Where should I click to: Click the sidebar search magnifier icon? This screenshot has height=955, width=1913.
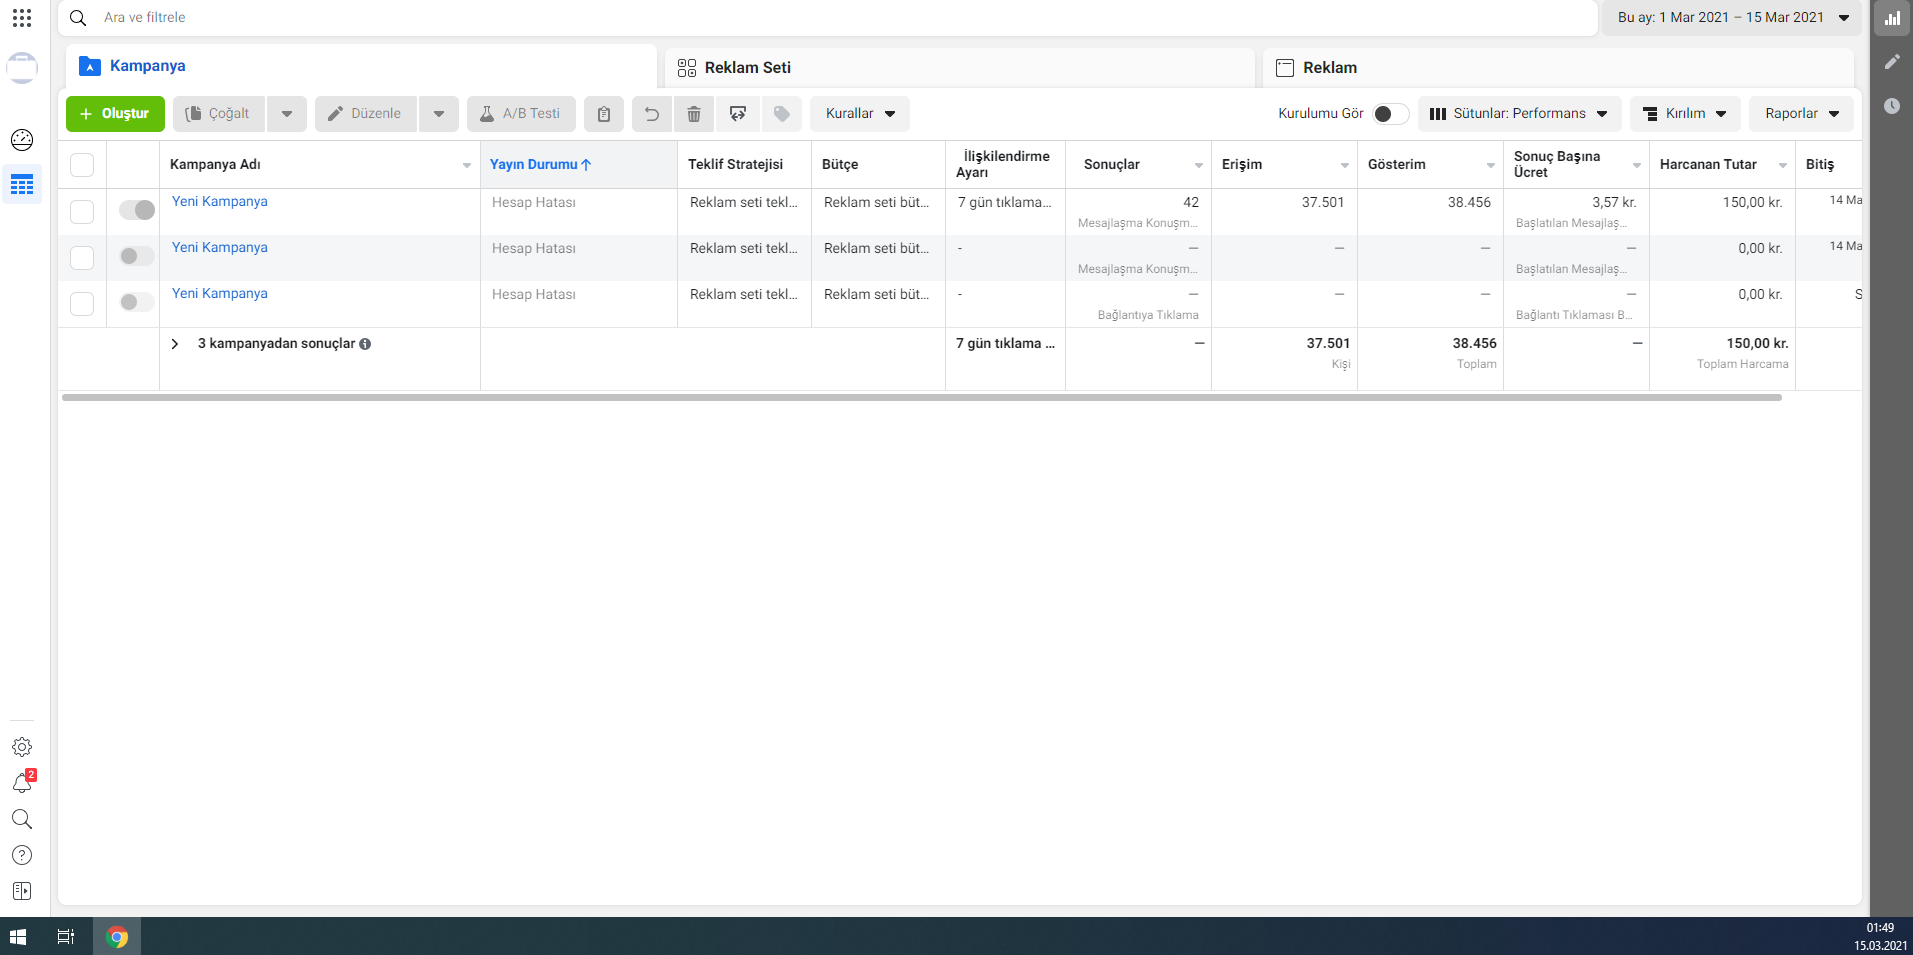click(x=22, y=819)
